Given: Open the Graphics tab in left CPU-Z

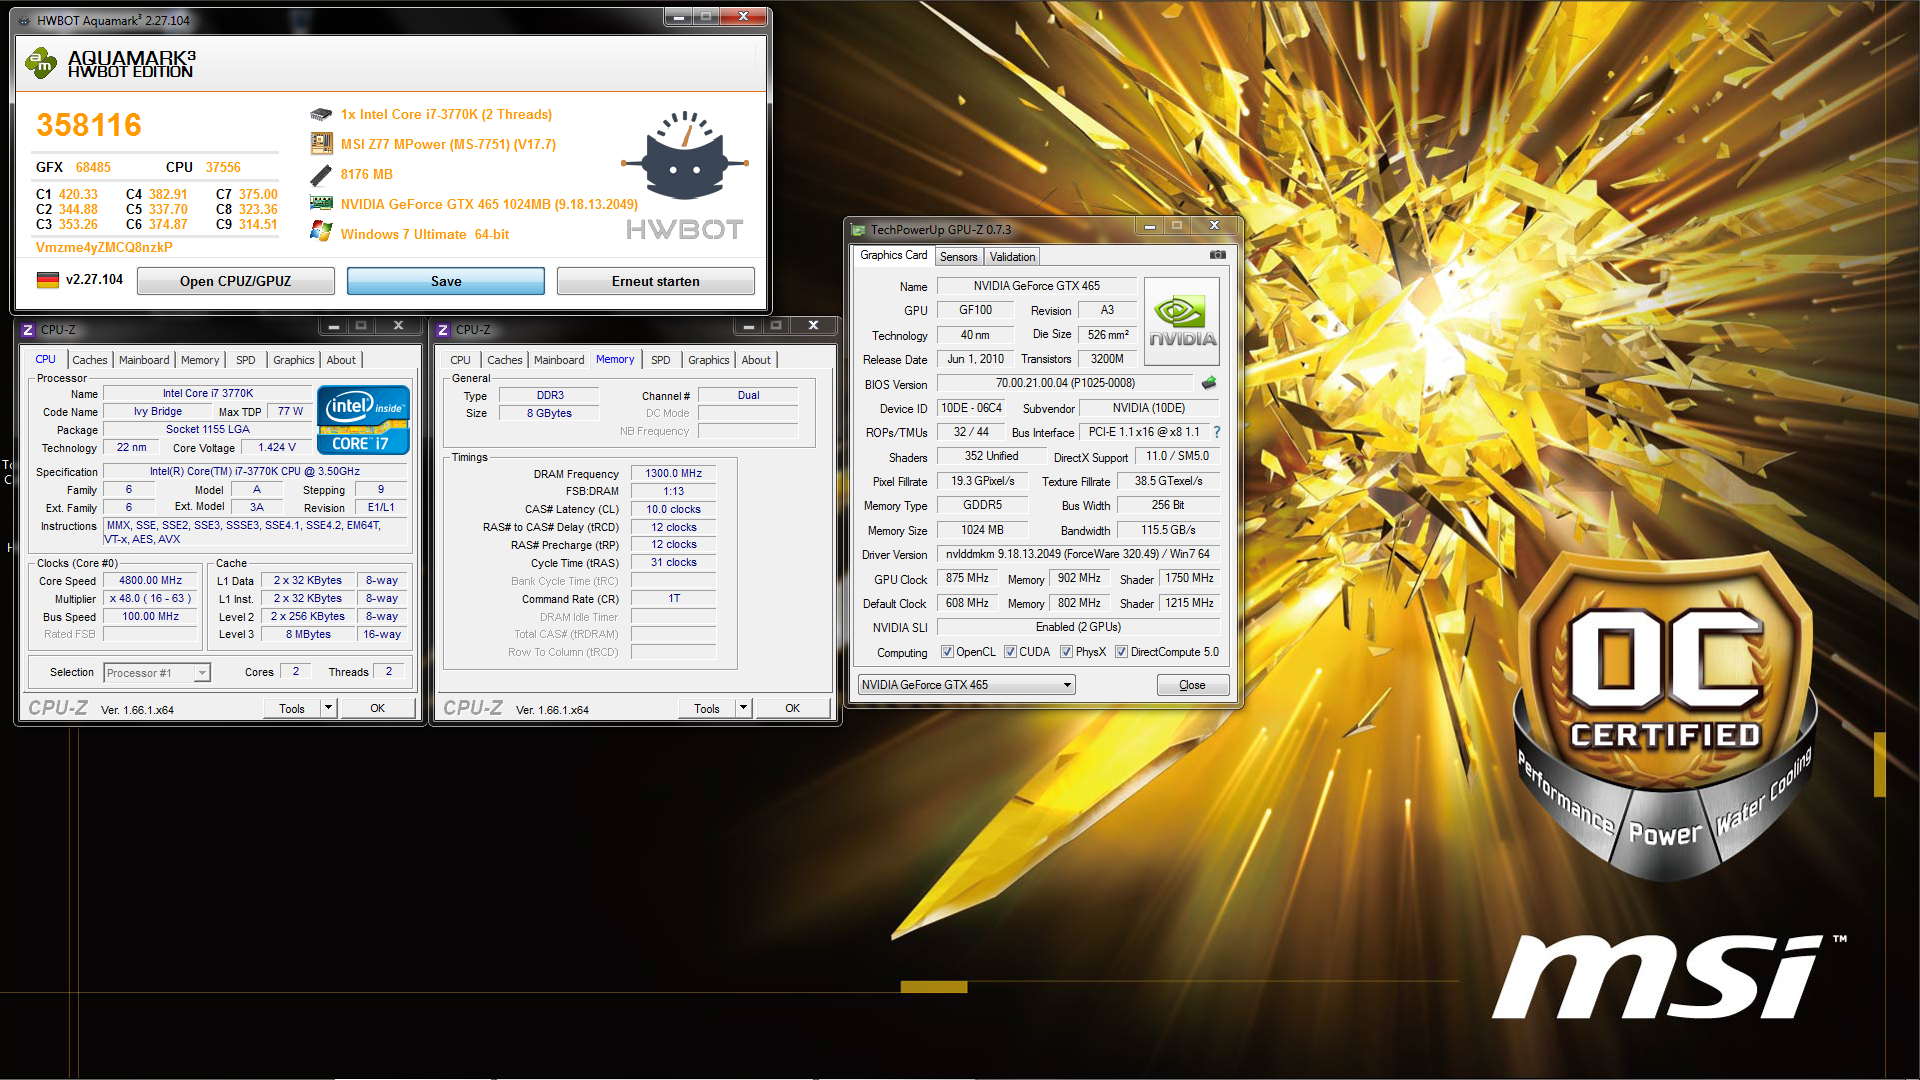Looking at the screenshot, I should point(294,360).
